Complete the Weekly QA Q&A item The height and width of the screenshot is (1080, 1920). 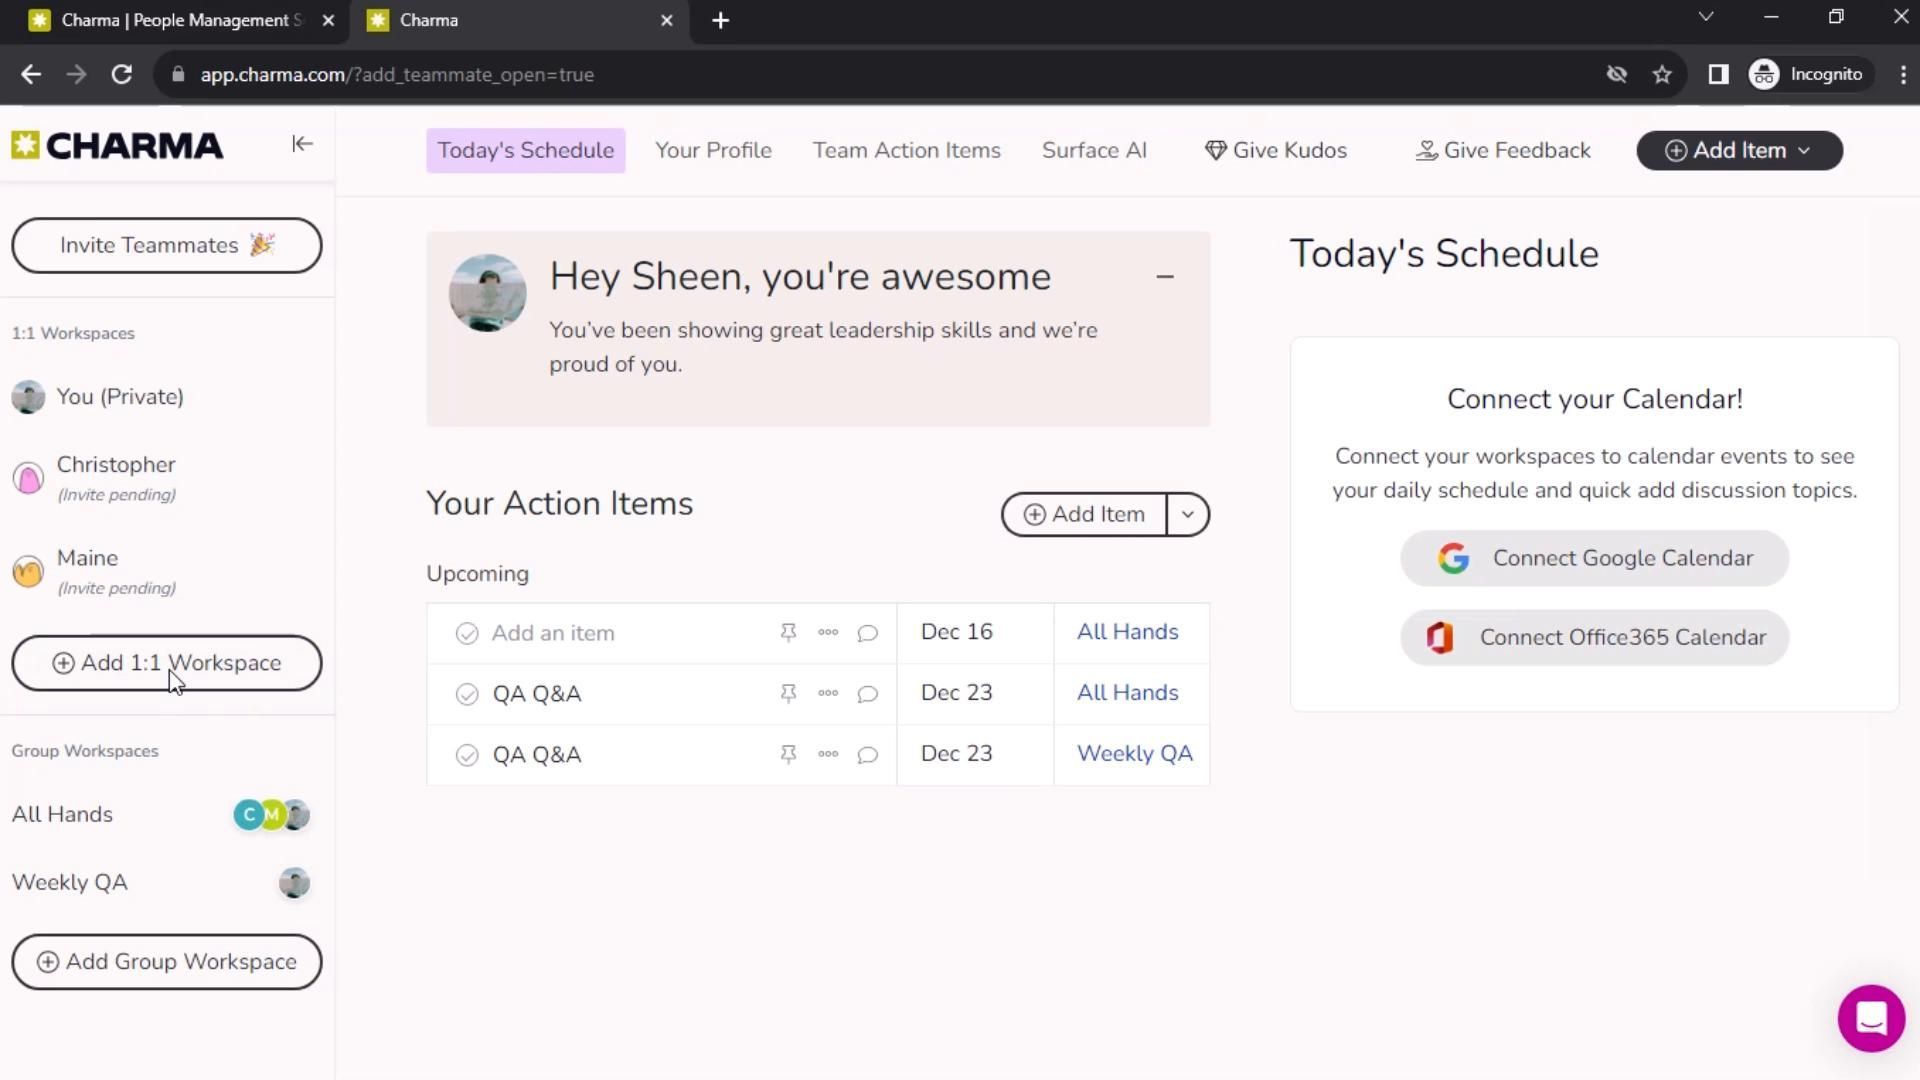click(x=467, y=755)
